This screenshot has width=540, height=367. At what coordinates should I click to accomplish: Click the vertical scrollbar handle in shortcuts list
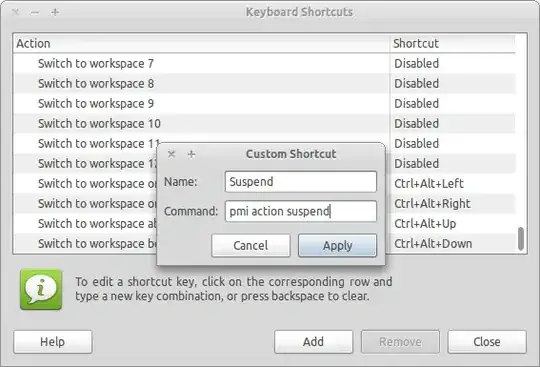click(521, 239)
